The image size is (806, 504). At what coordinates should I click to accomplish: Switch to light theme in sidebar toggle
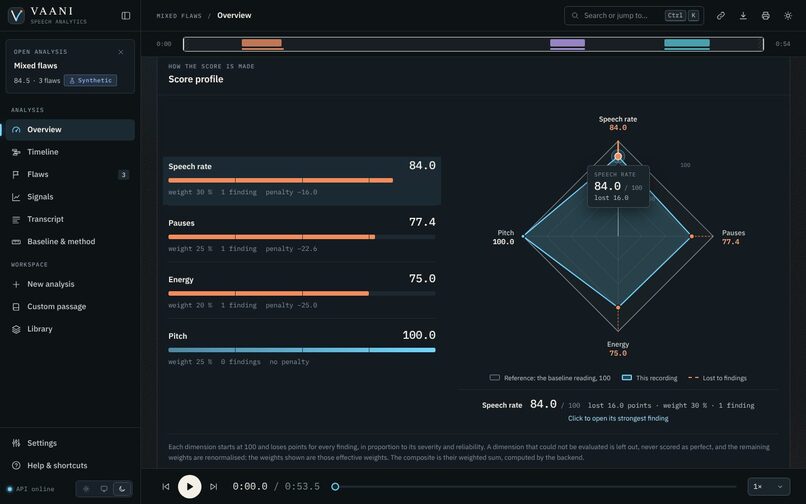(86, 489)
